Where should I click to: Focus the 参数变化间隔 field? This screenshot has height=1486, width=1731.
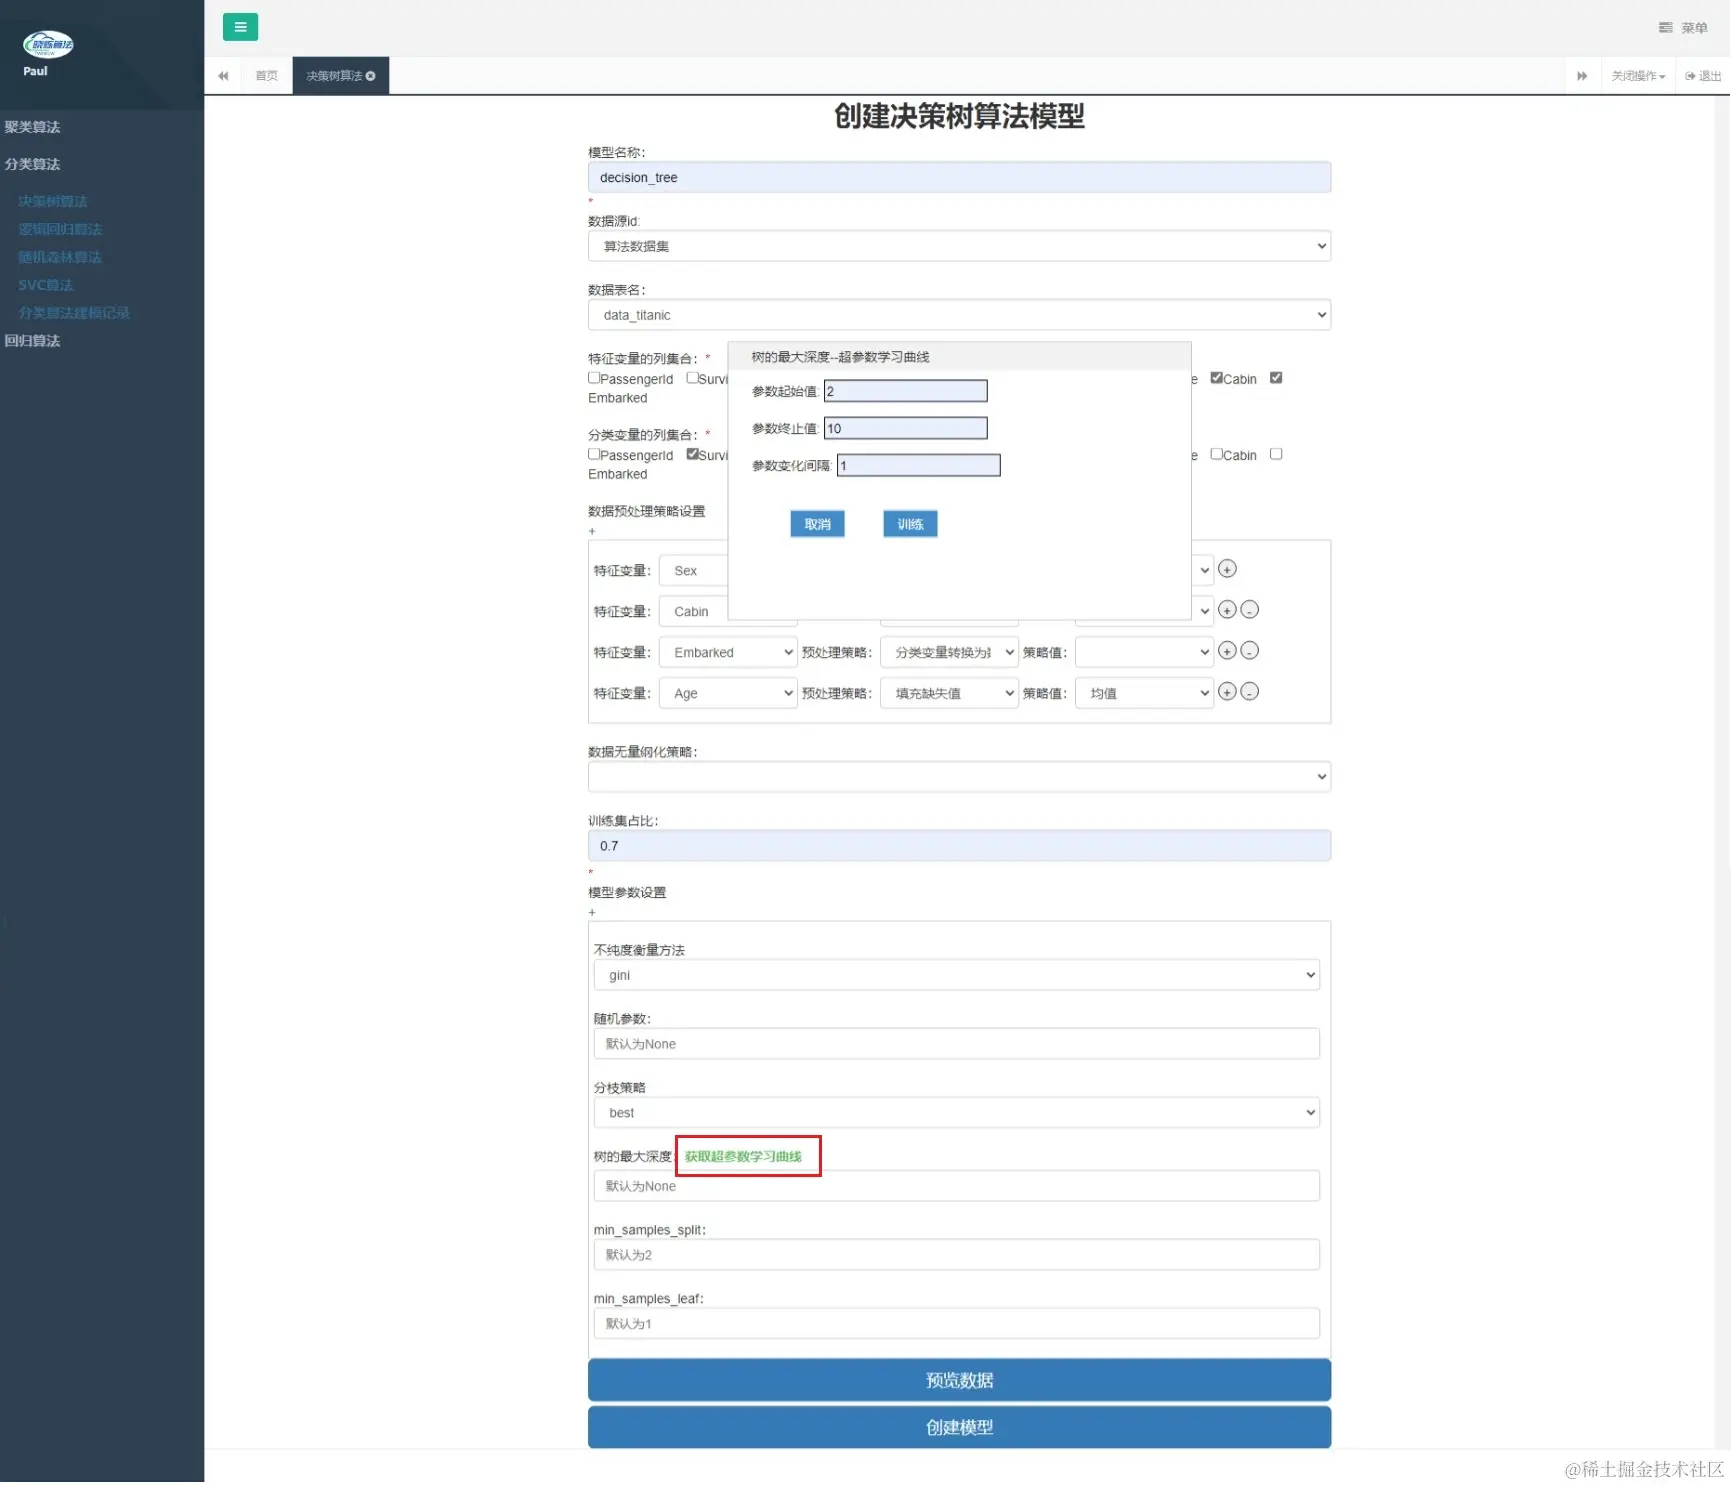coord(918,465)
